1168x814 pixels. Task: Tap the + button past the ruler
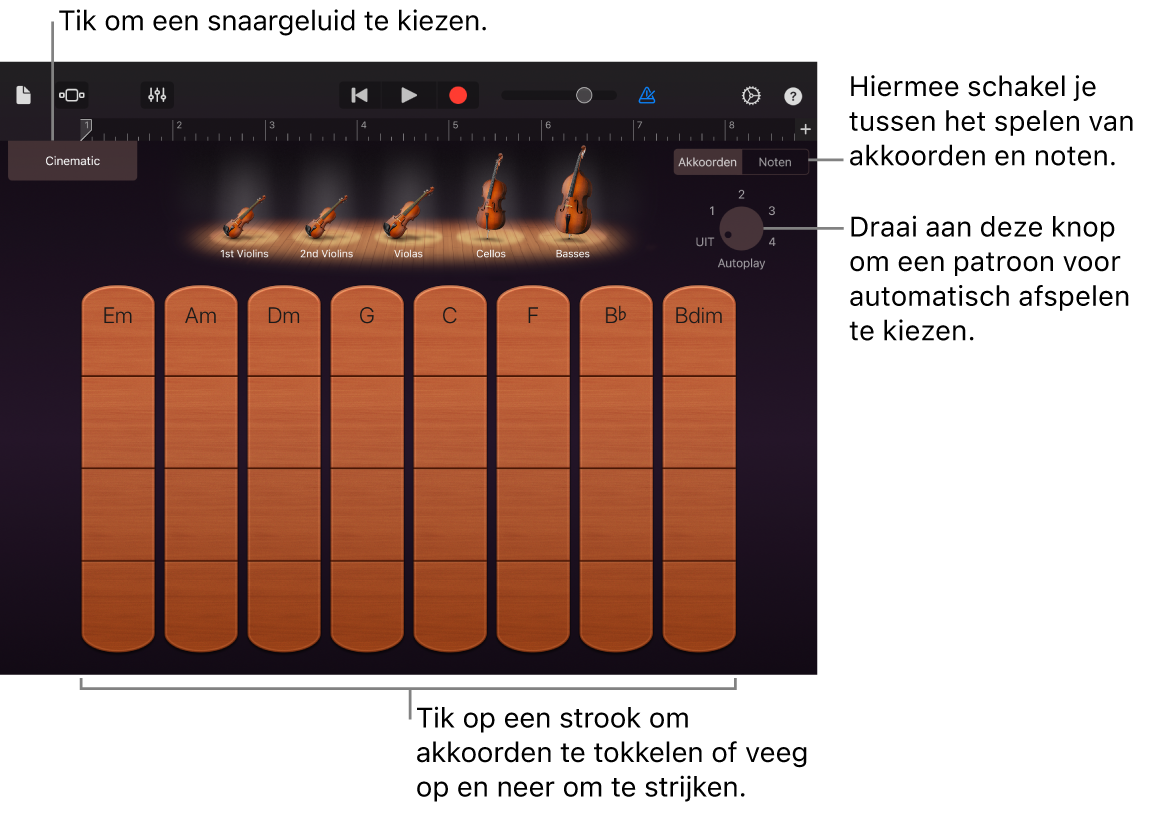coord(805,128)
